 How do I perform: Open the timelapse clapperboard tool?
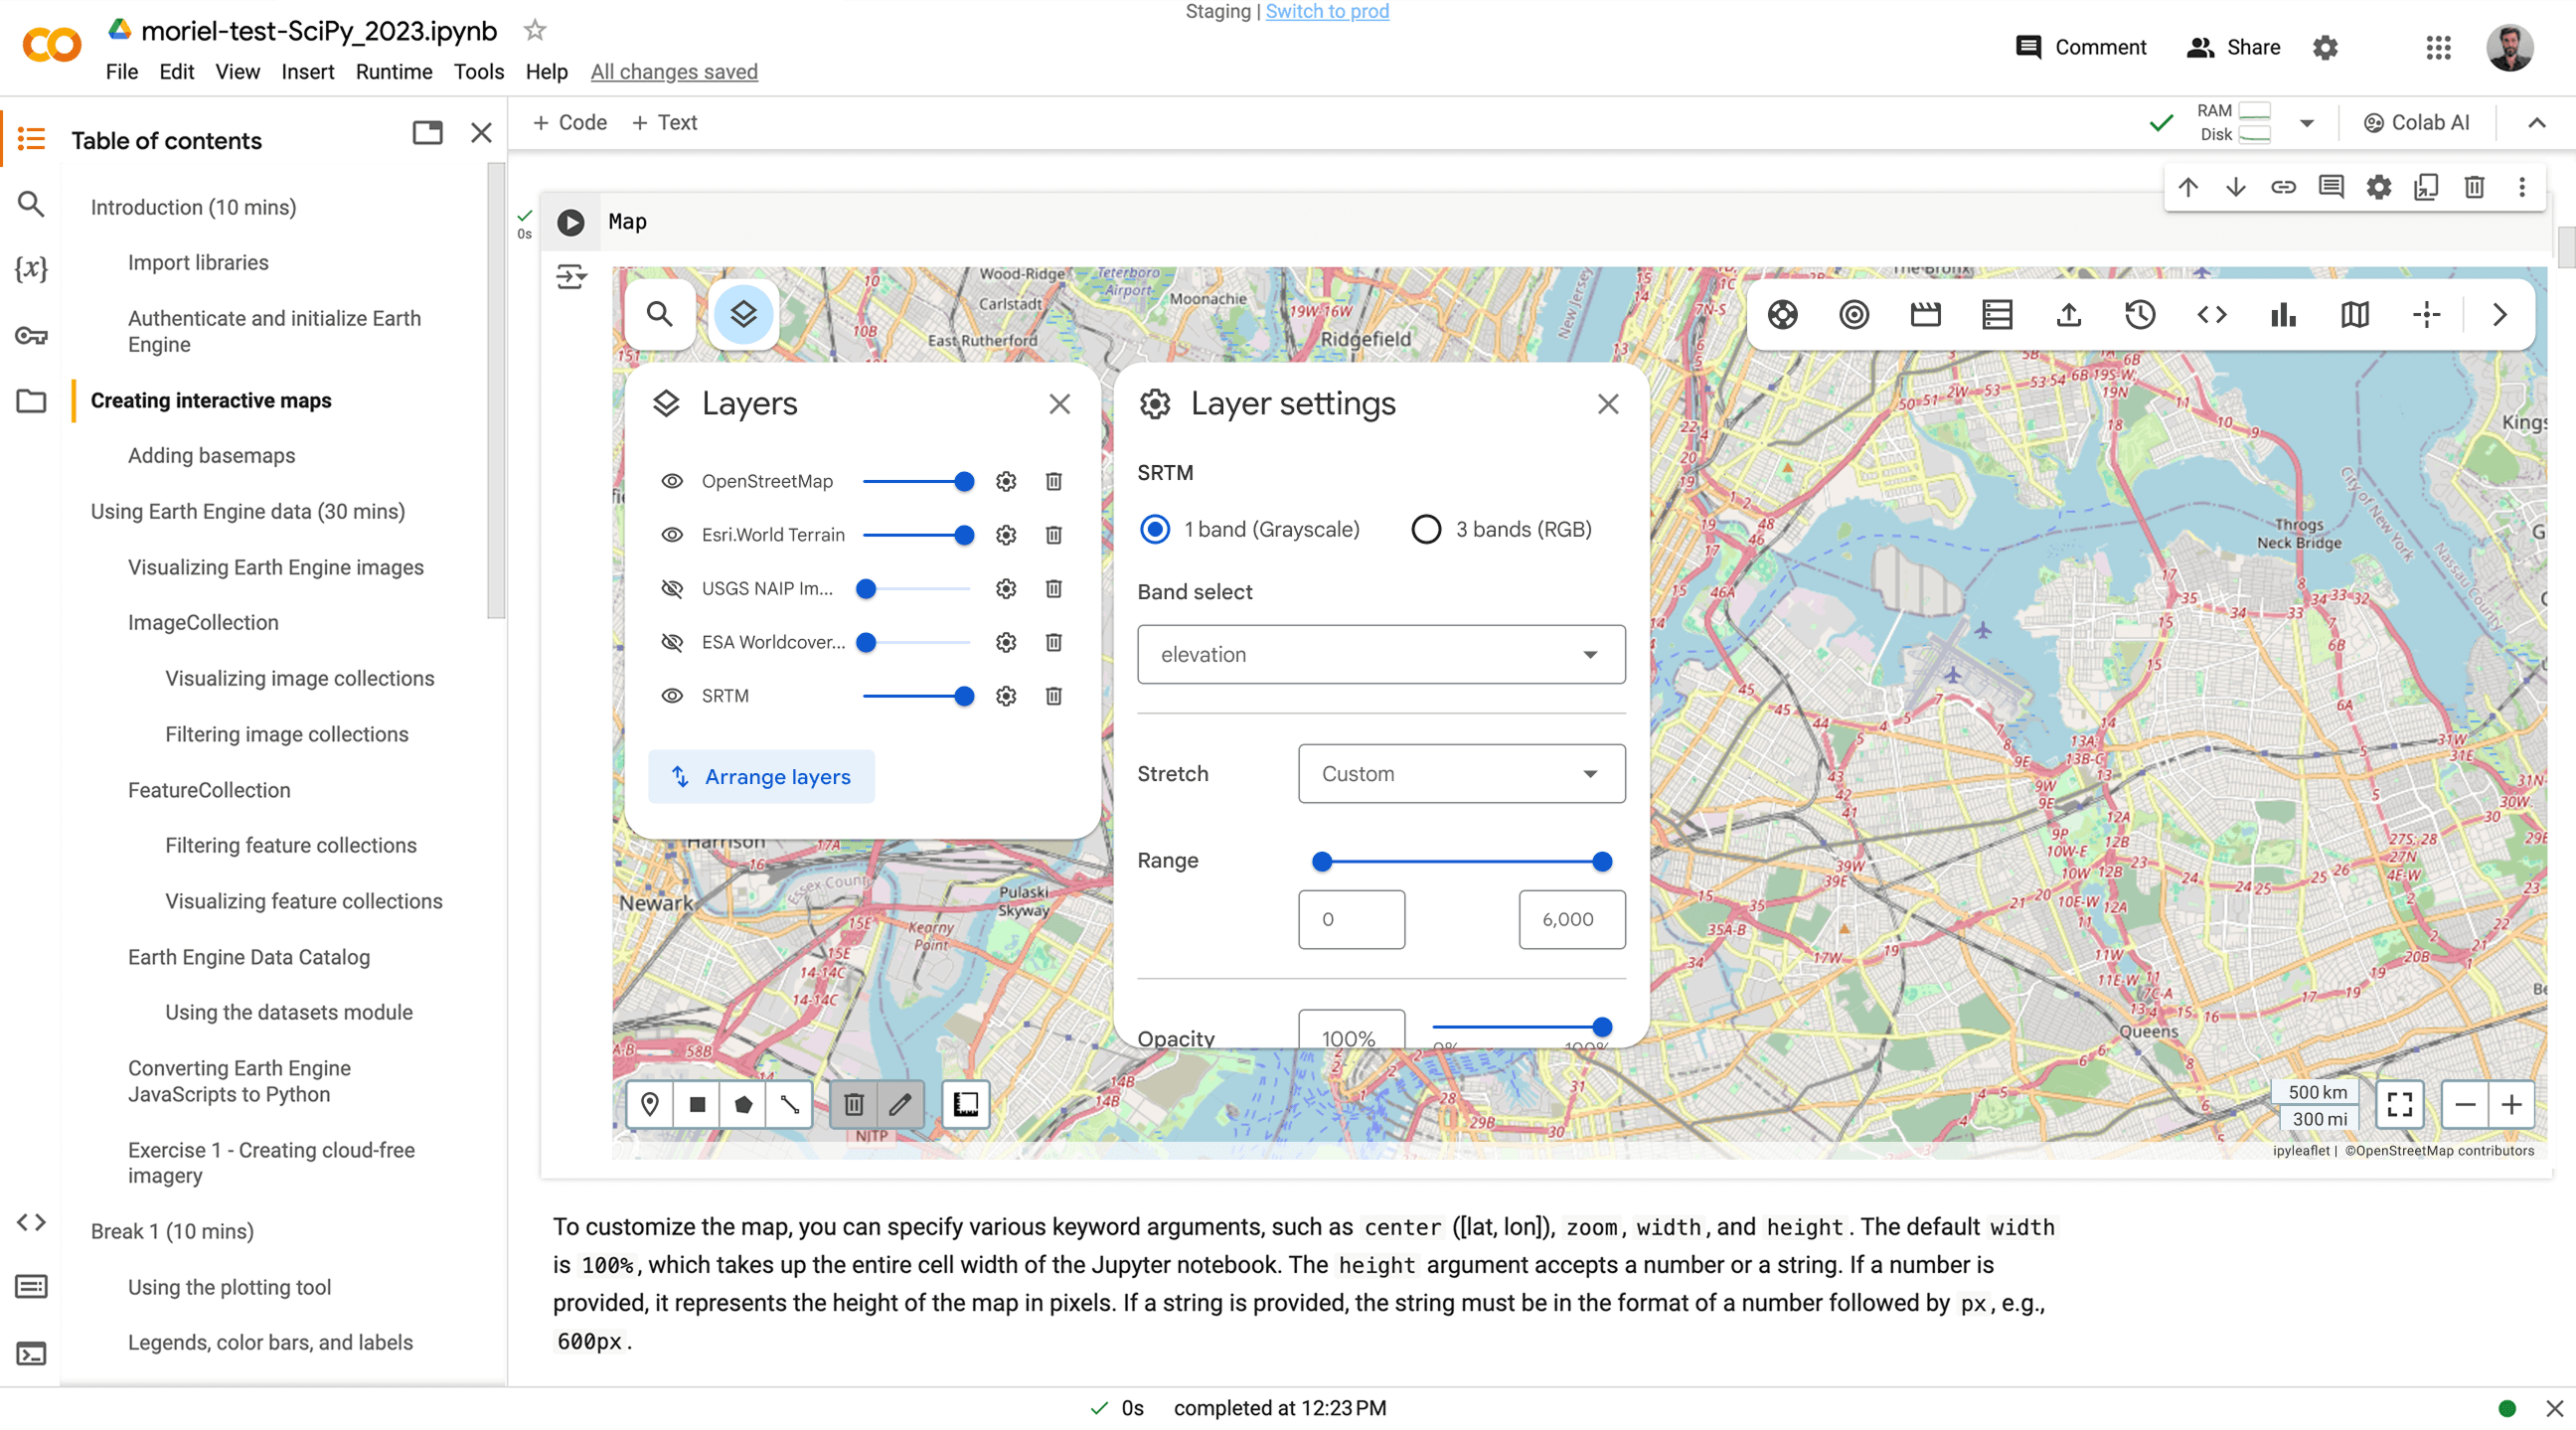click(x=1925, y=315)
